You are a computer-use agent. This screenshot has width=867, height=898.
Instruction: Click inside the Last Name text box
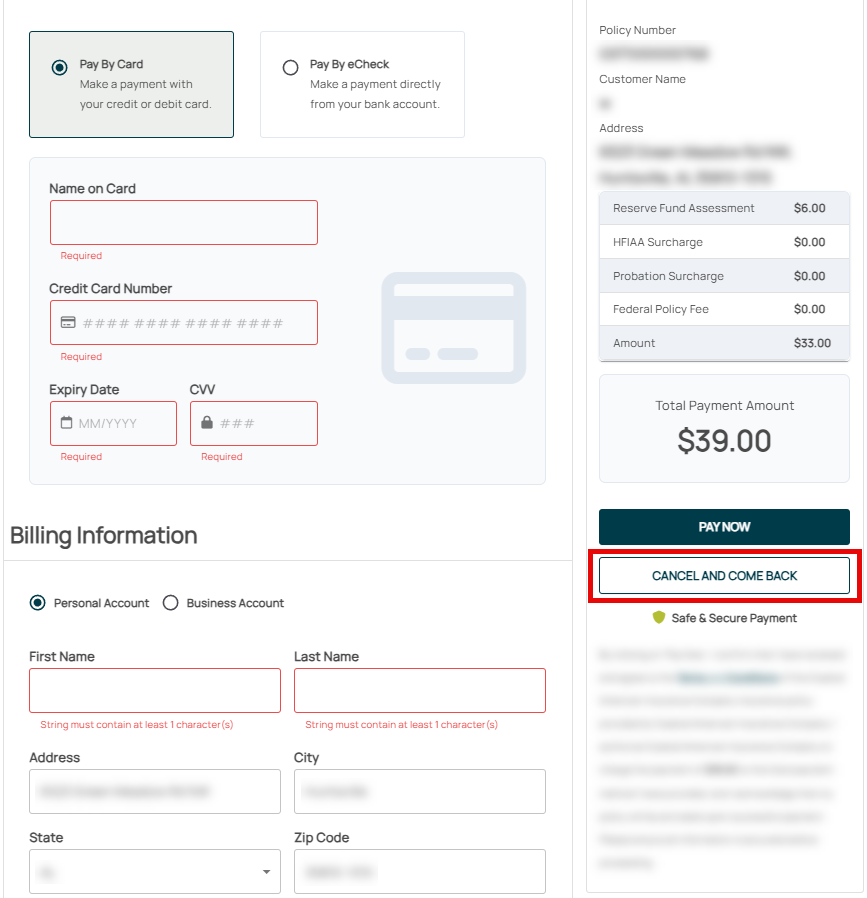click(x=420, y=690)
